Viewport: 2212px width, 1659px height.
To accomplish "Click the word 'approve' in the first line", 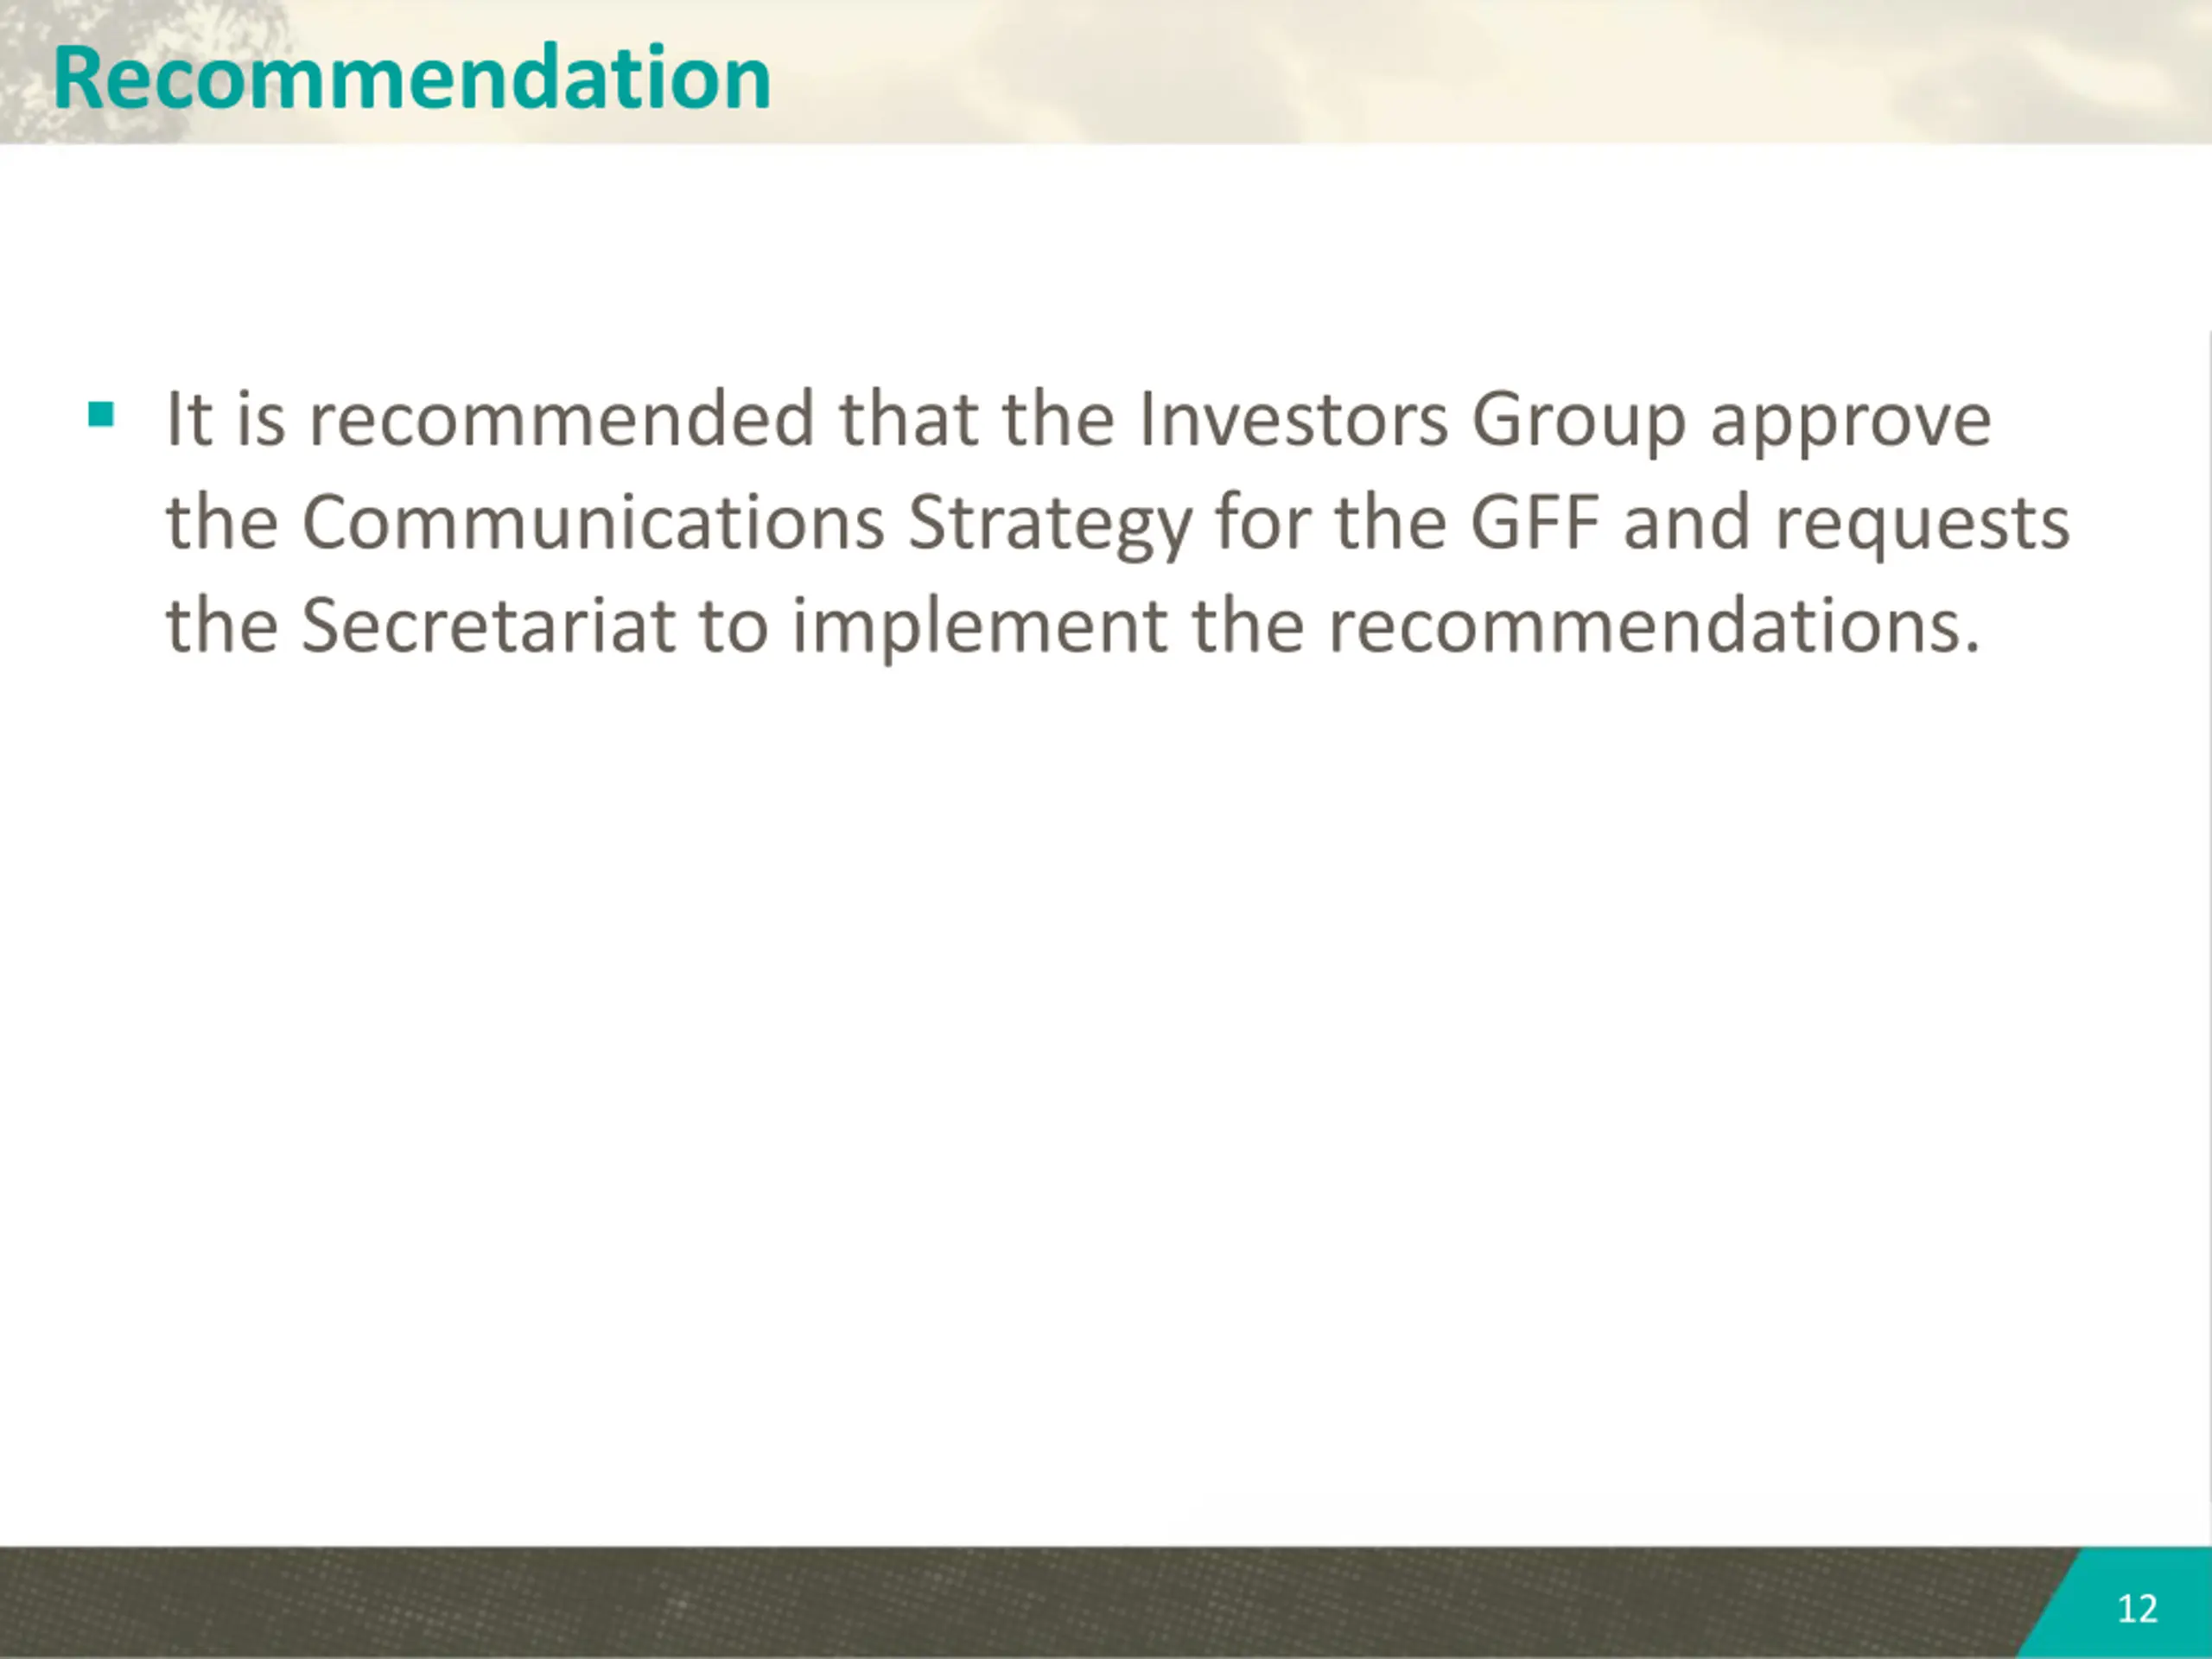I will pyautogui.click(x=1850, y=421).
